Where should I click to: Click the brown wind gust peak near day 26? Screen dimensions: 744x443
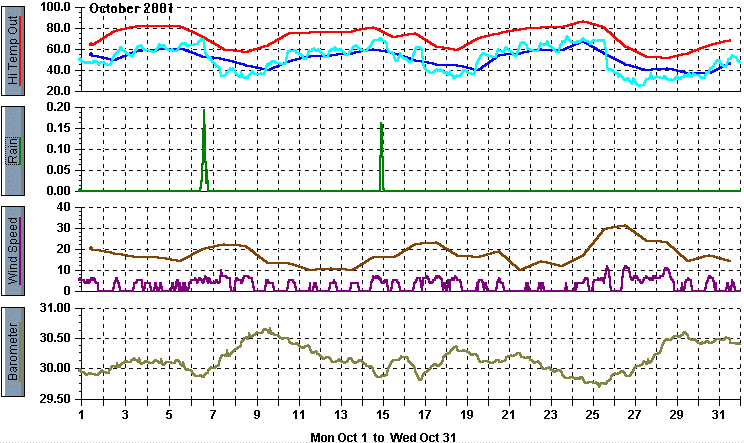[x=622, y=226]
